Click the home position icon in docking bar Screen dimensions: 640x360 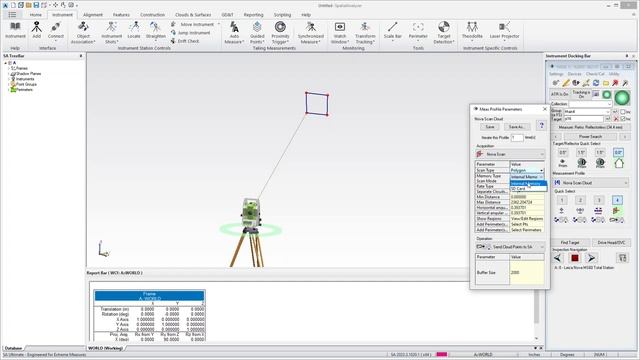(619, 163)
